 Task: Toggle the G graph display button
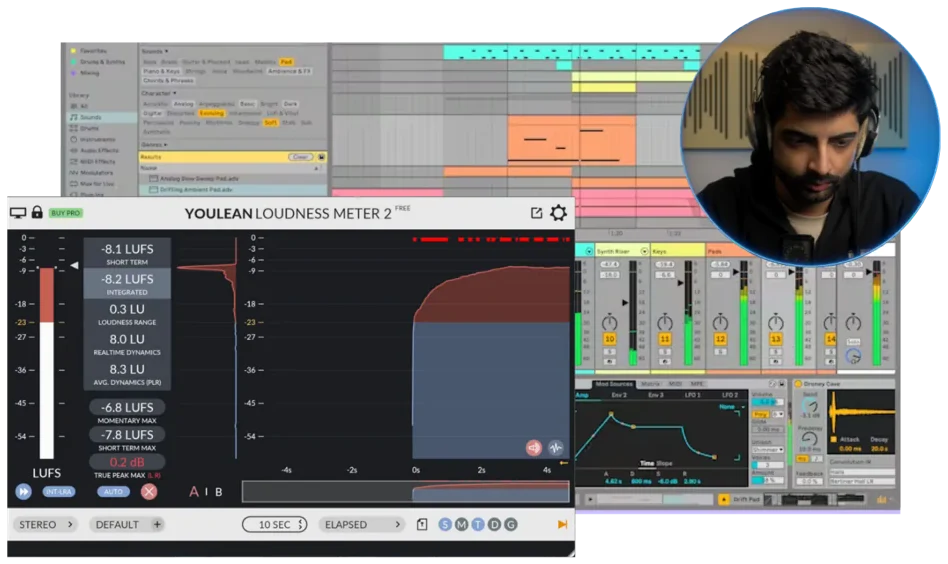(510, 524)
